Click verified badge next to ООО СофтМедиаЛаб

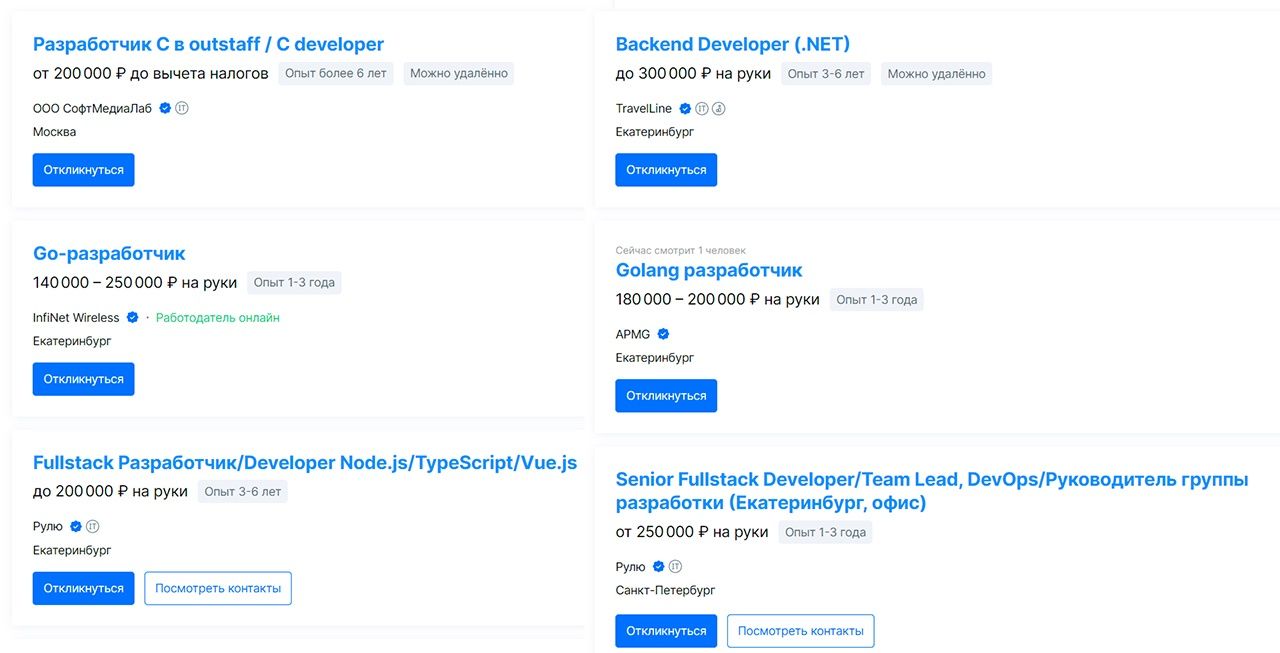165,108
